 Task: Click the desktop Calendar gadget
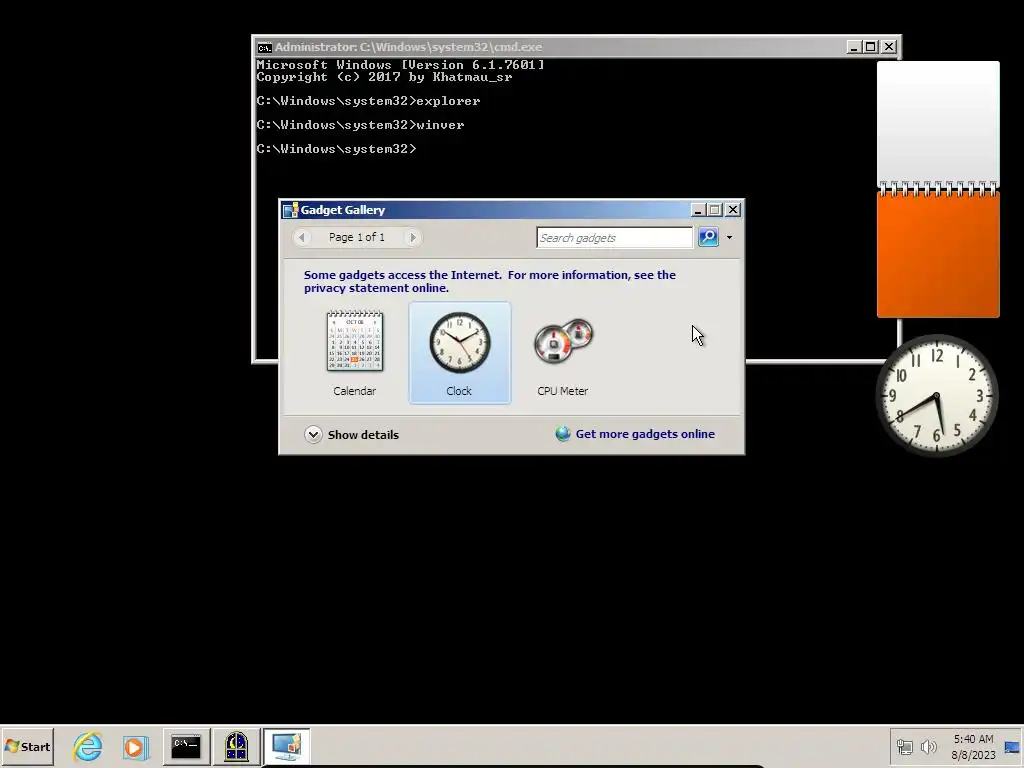pos(938,189)
